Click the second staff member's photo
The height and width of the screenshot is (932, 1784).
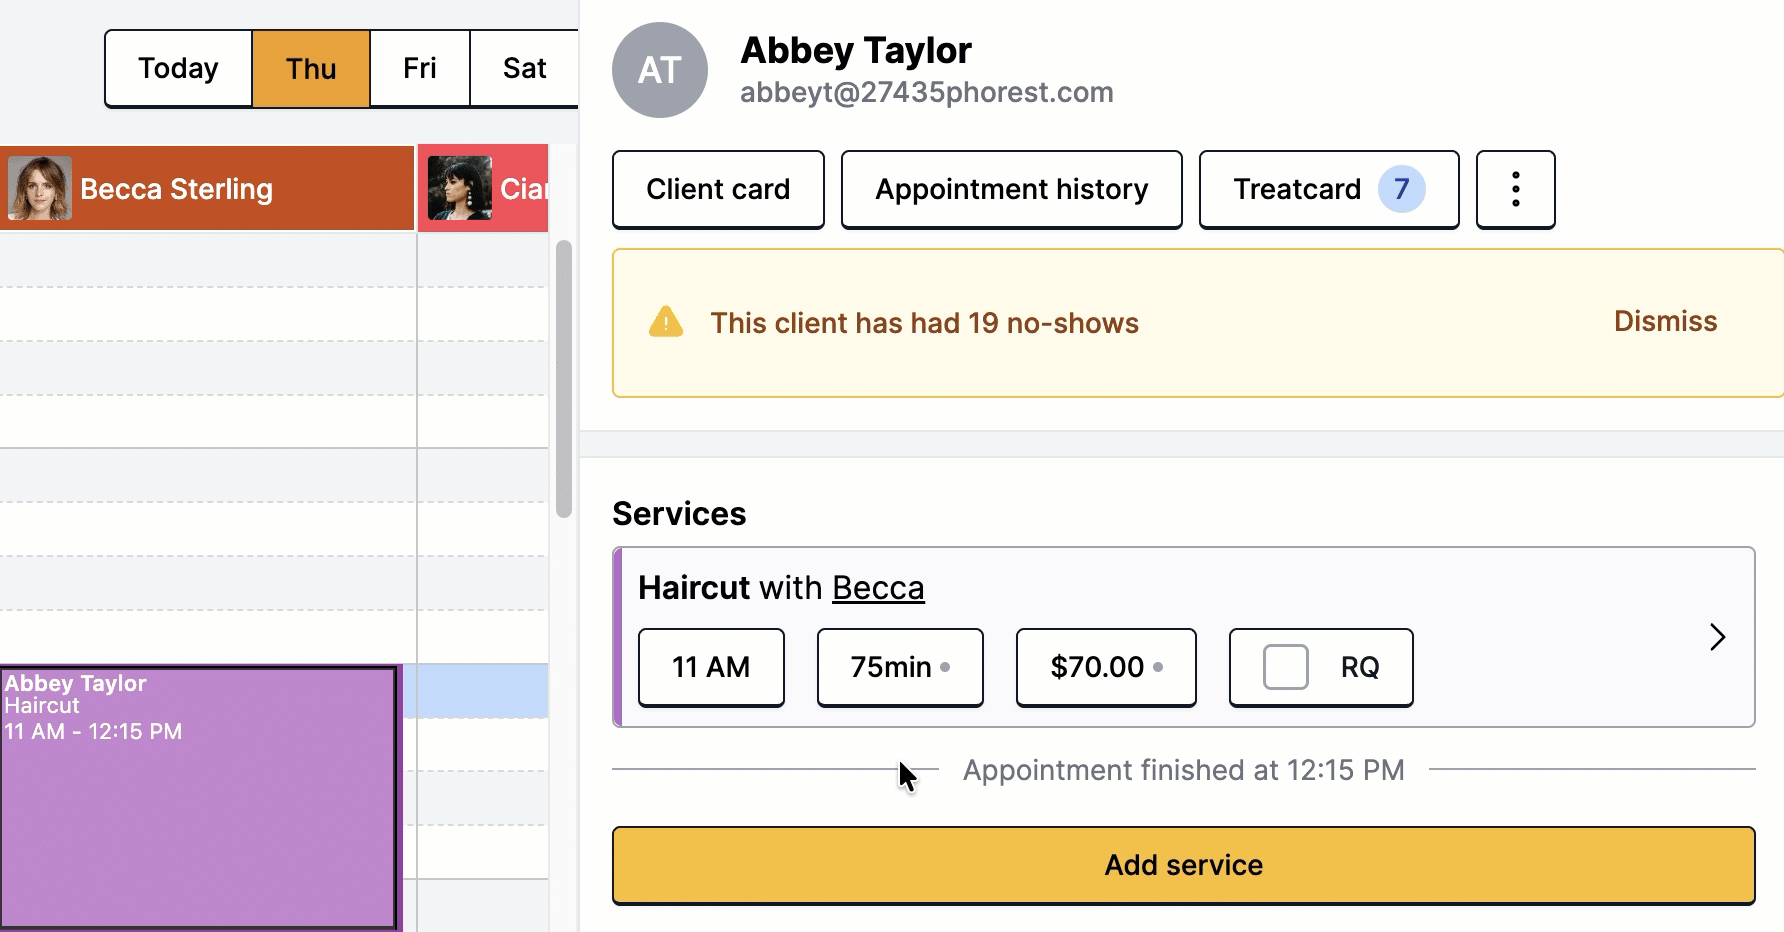pyautogui.click(x=460, y=188)
